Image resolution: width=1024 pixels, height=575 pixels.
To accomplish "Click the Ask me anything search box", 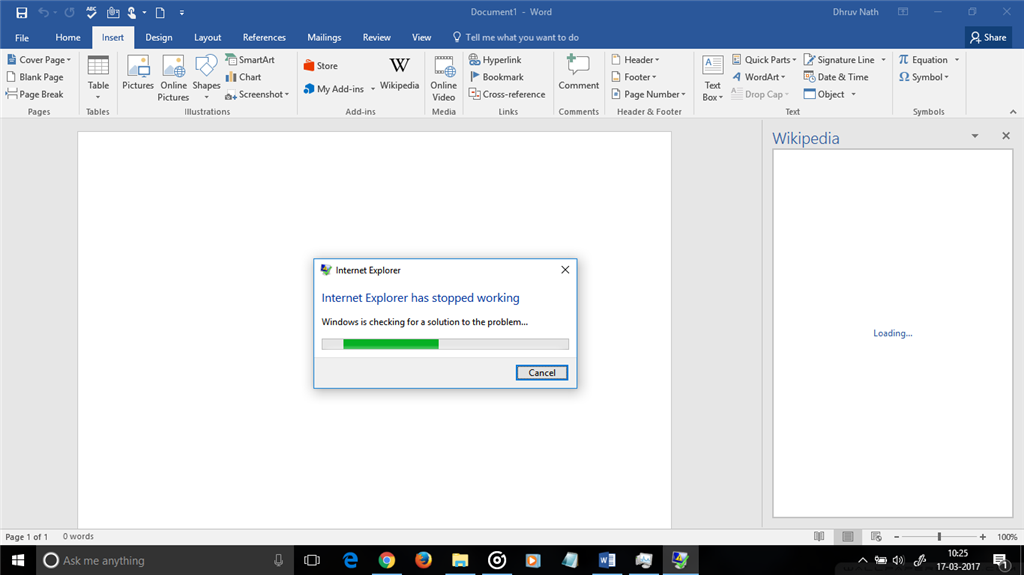I will point(163,560).
